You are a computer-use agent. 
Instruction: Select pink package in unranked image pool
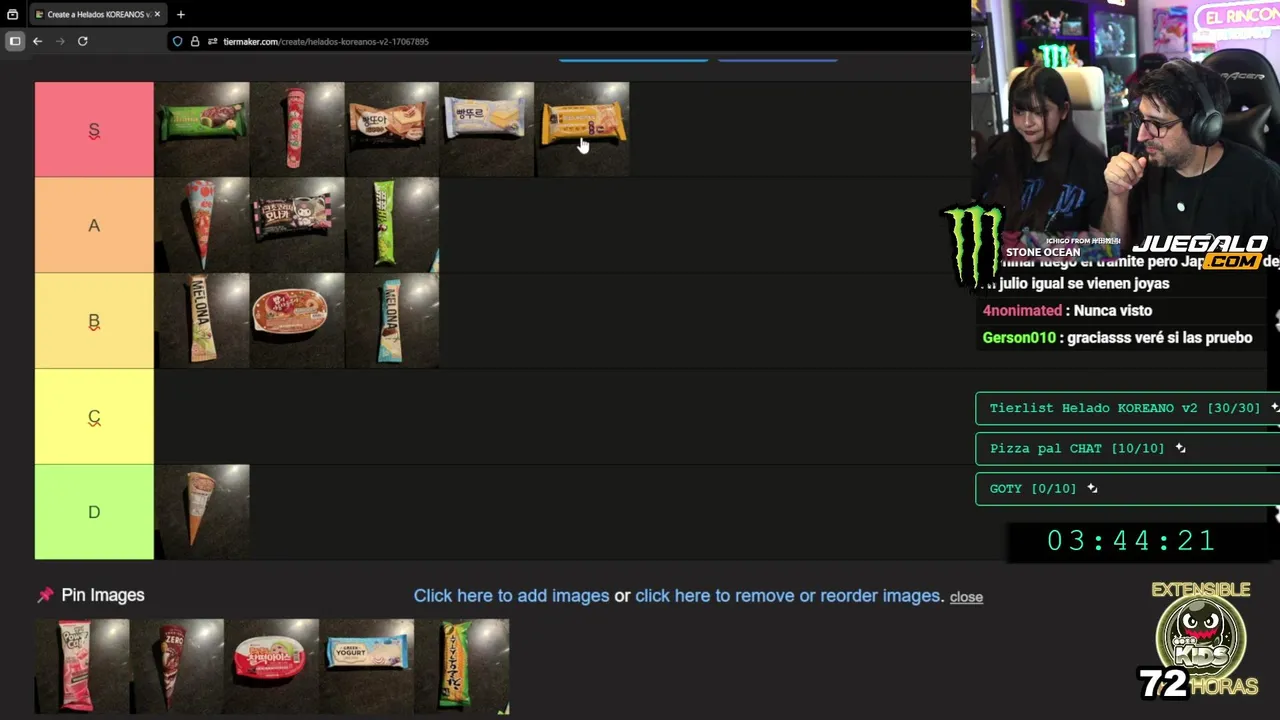point(82,666)
